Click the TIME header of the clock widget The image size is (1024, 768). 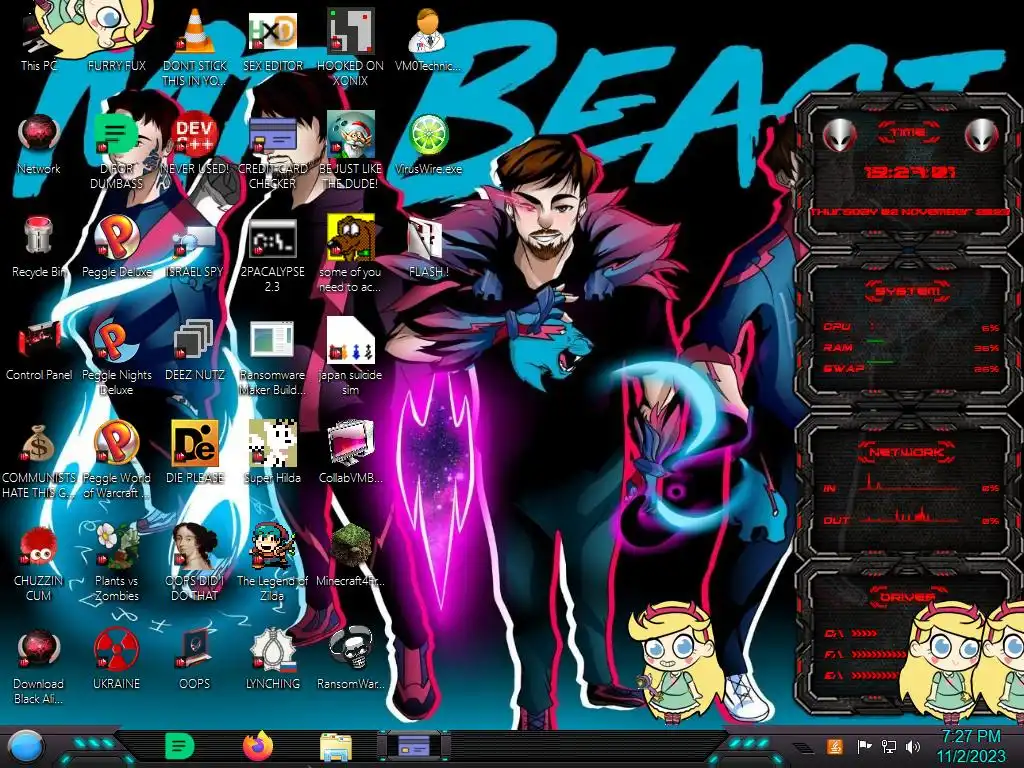pos(908,132)
